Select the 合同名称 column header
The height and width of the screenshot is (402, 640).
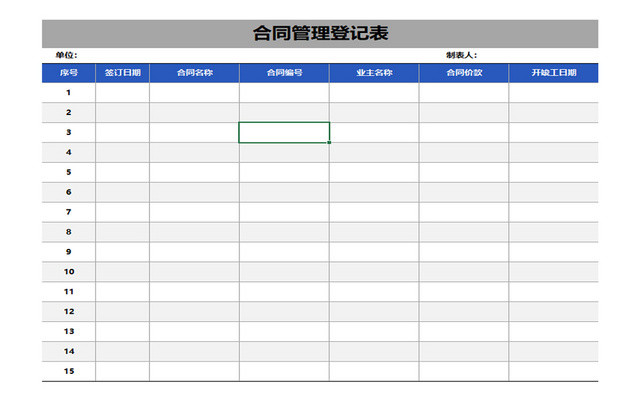point(194,73)
